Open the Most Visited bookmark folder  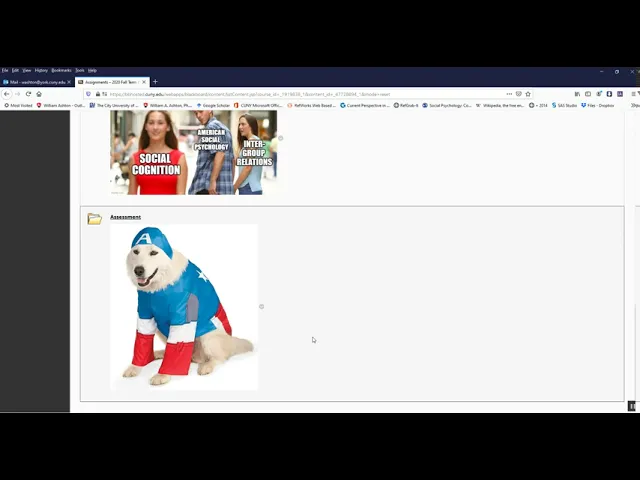point(18,105)
